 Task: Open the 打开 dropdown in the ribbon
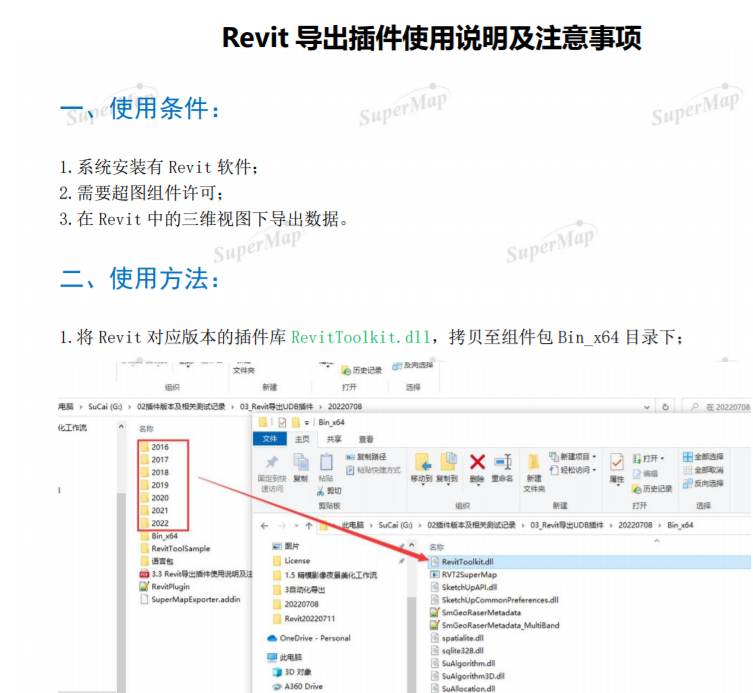point(648,458)
